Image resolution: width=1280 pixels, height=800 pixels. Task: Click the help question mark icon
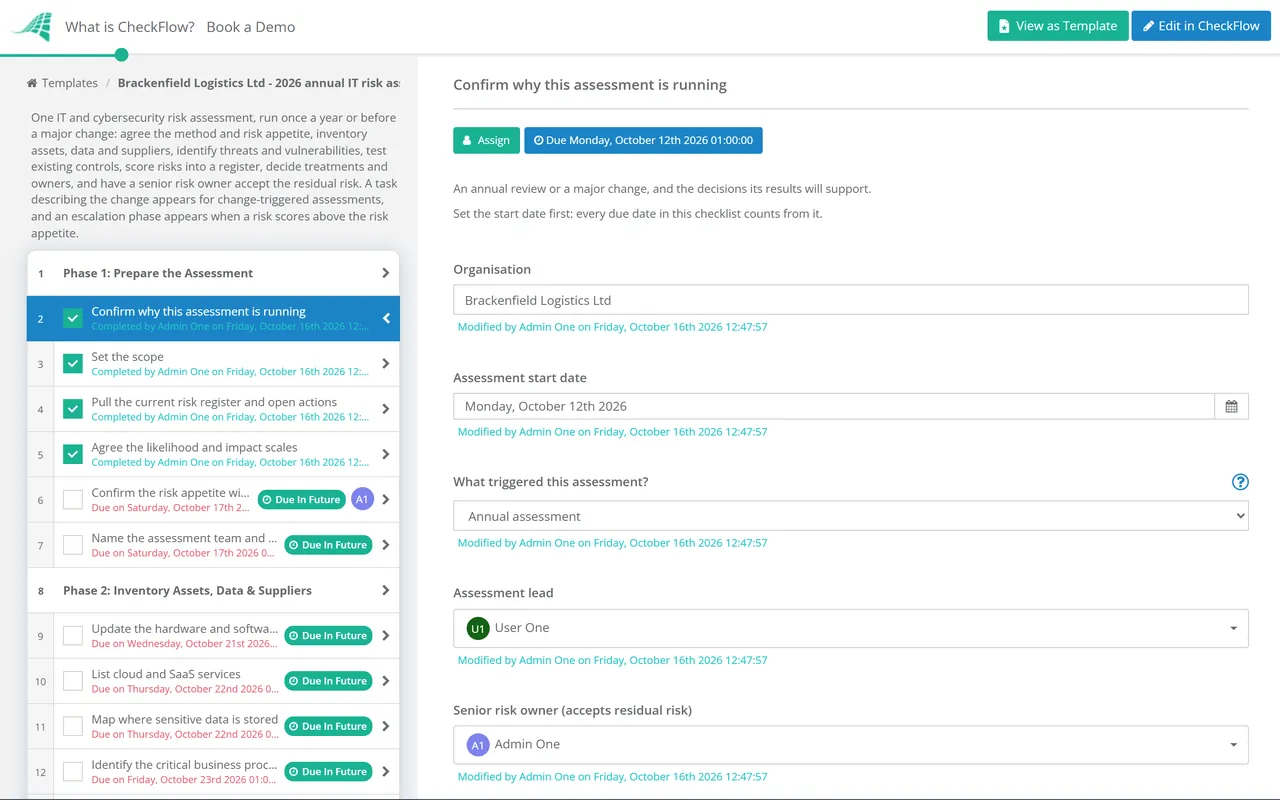(1240, 482)
